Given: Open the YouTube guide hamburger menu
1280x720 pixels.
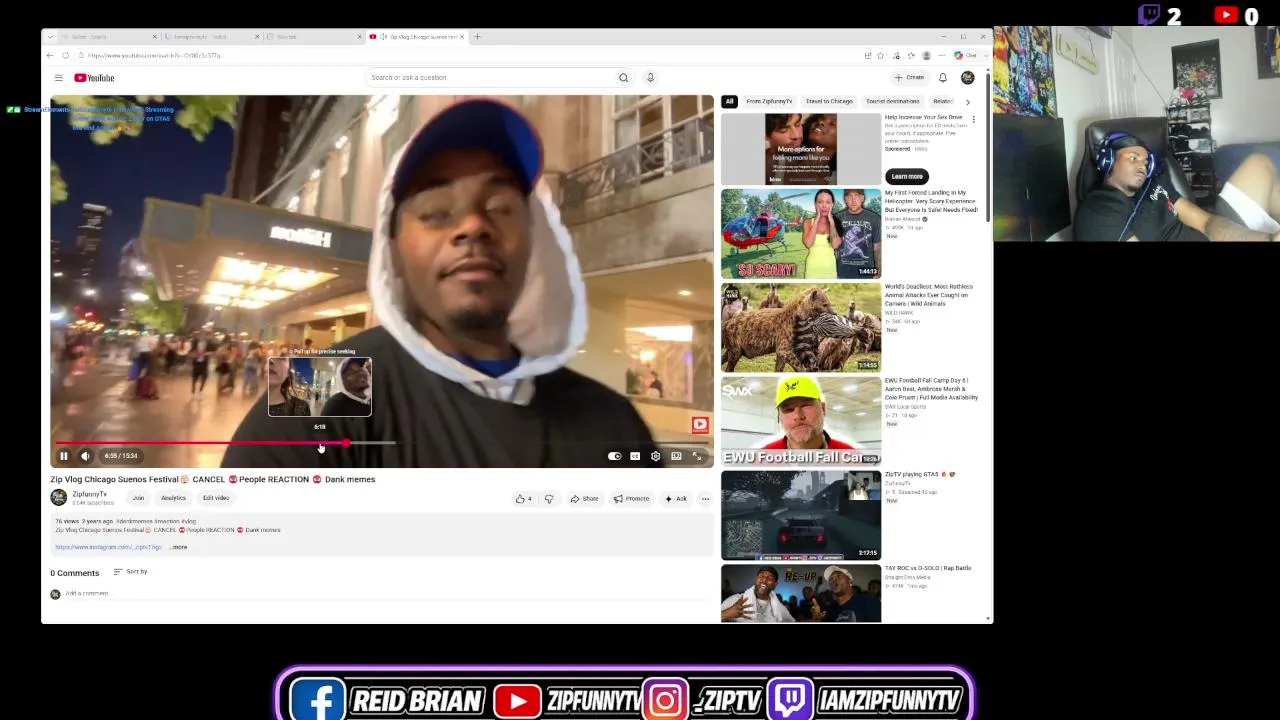Looking at the screenshot, I should click(58, 78).
